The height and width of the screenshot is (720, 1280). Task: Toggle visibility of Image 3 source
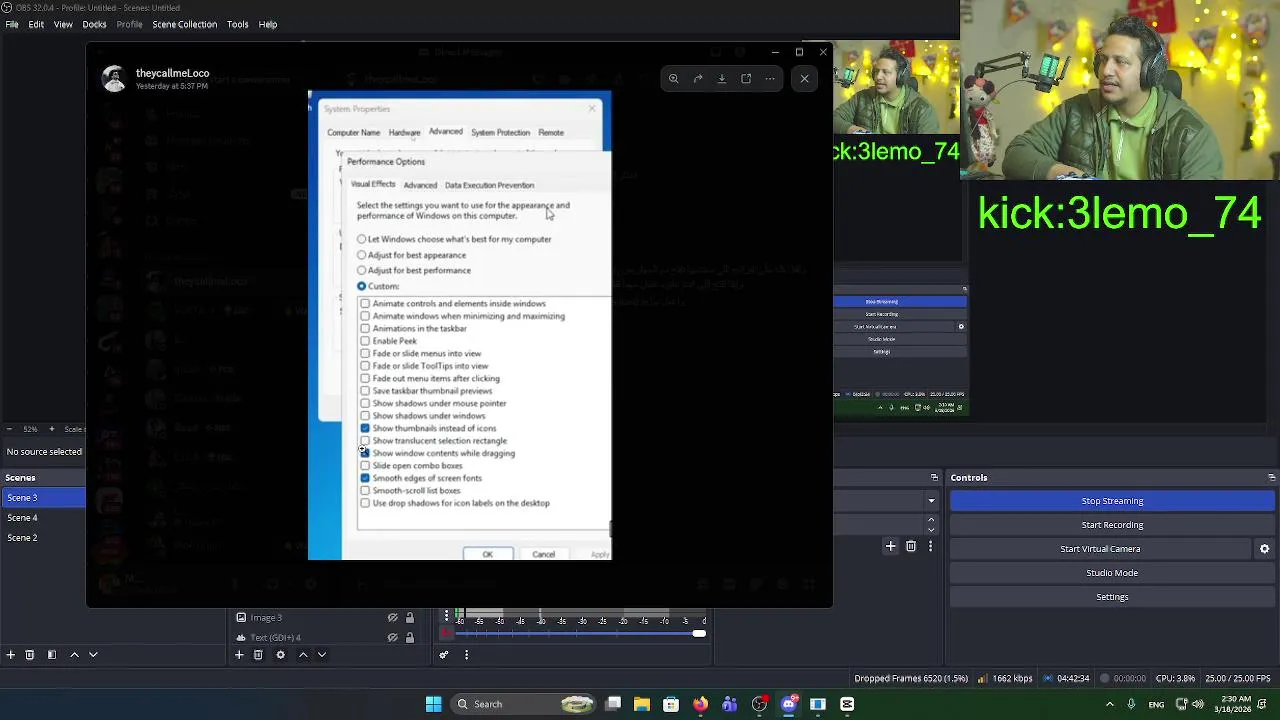point(393,618)
